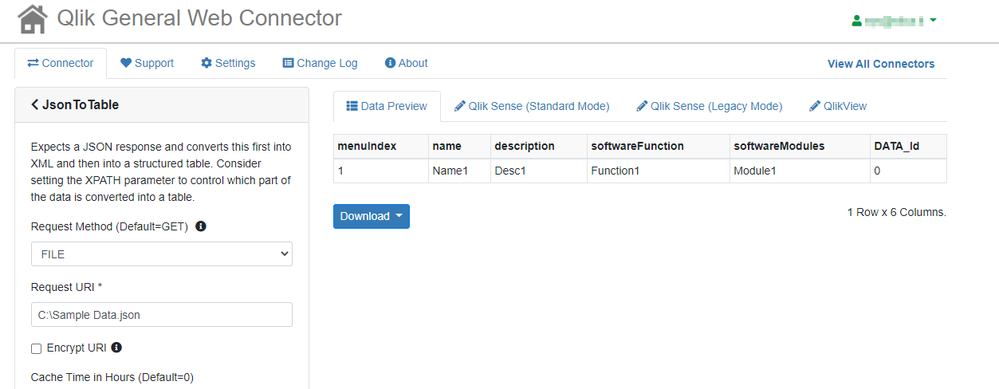The width and height of the screenshot is (999, 389).
Task: Open the Settings tab
Action: [228, 63]
